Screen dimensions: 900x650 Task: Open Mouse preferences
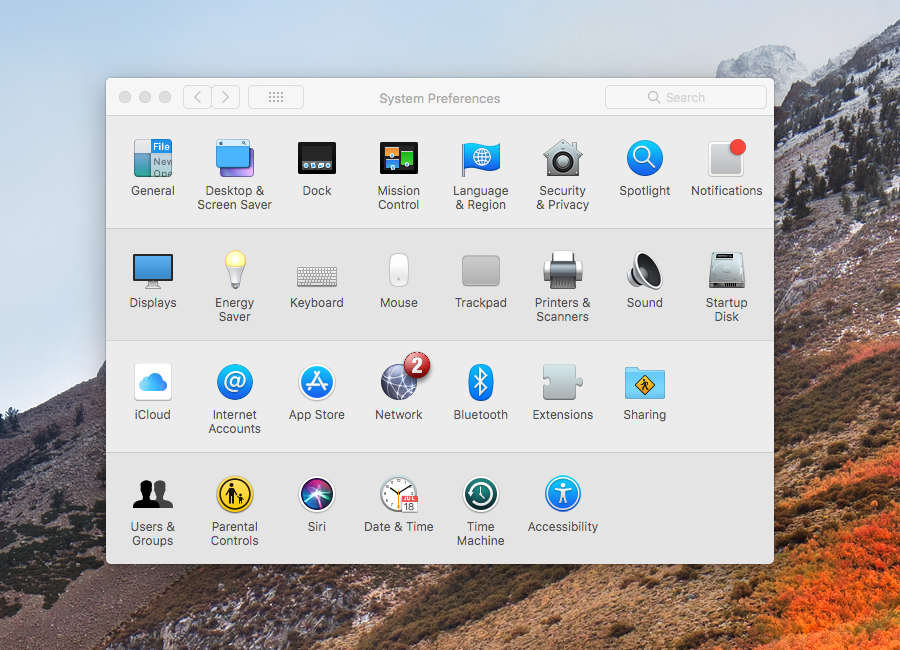[x=399, y=270]
